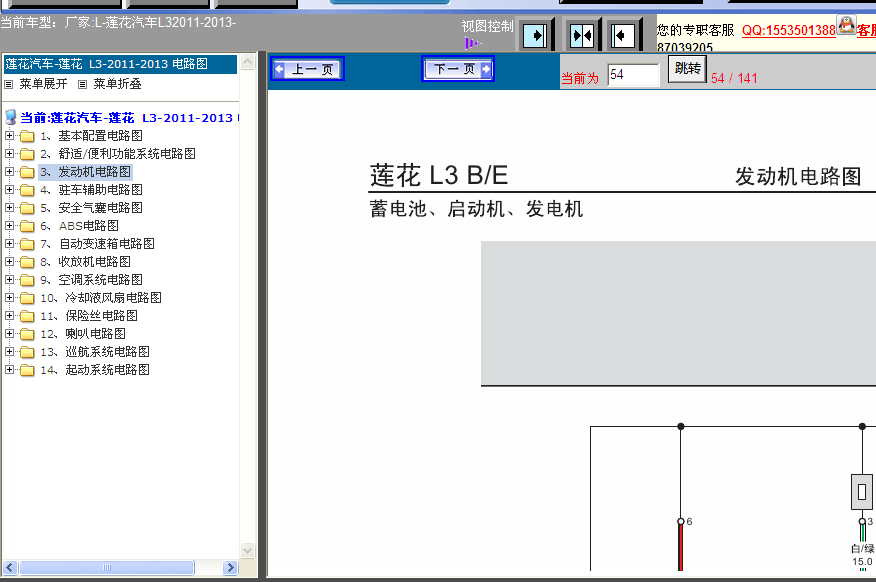
Task: Expand the 13、巡航系统电路图 tree node
Action: pos(9,351)
